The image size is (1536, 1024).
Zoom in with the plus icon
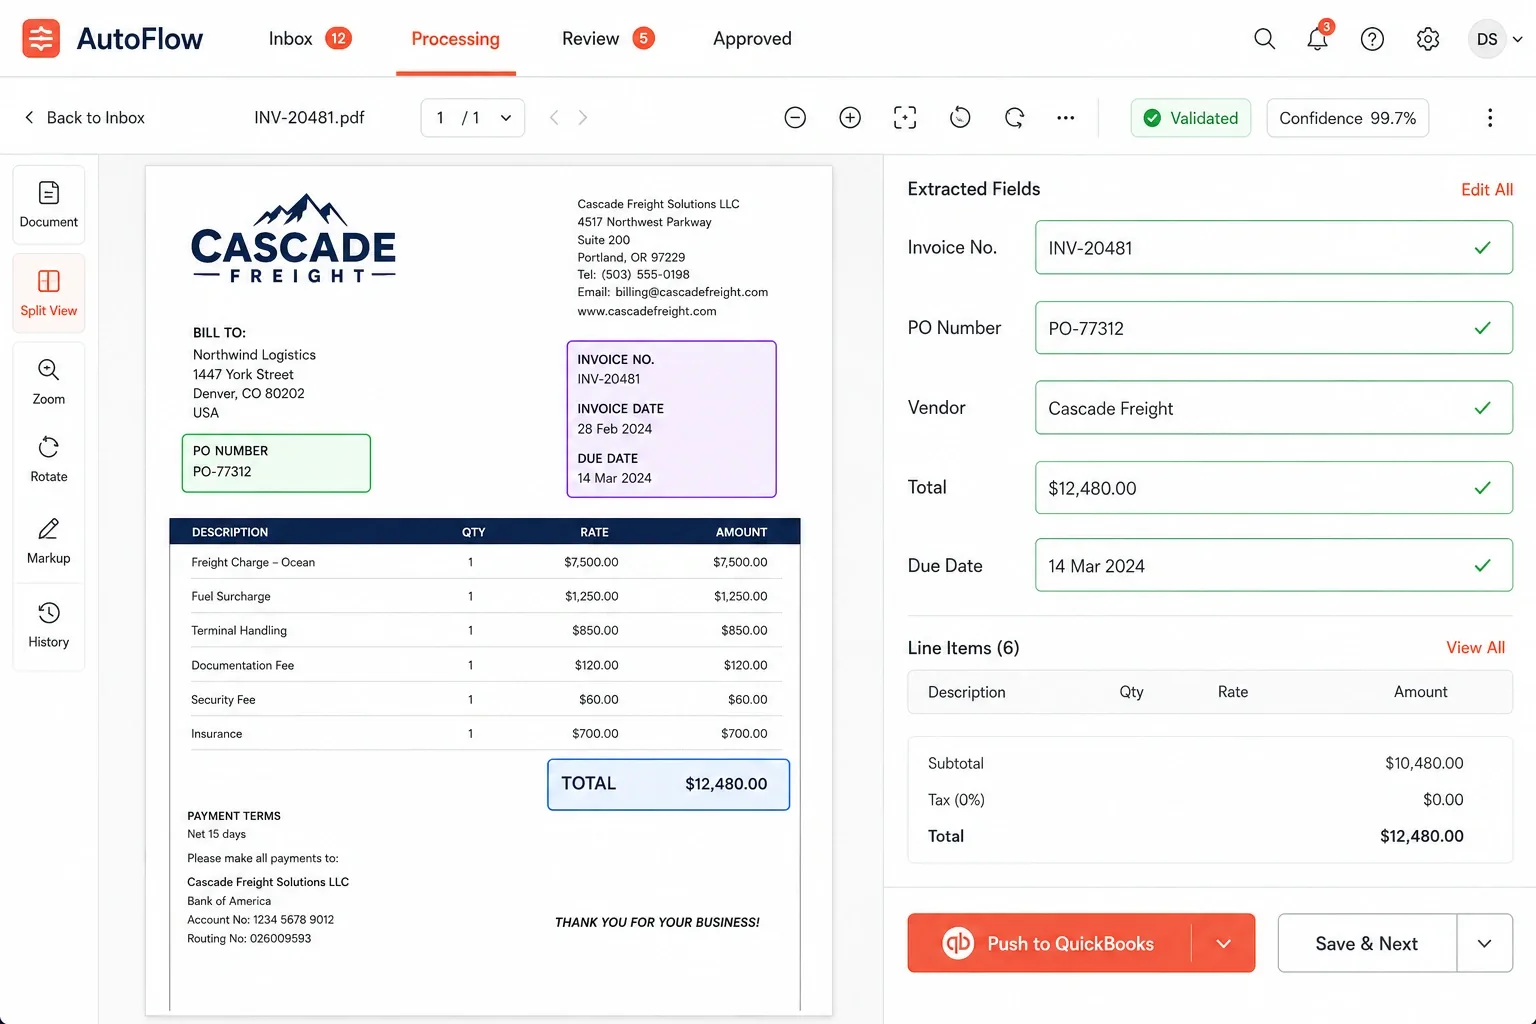(x=850, y=118)
